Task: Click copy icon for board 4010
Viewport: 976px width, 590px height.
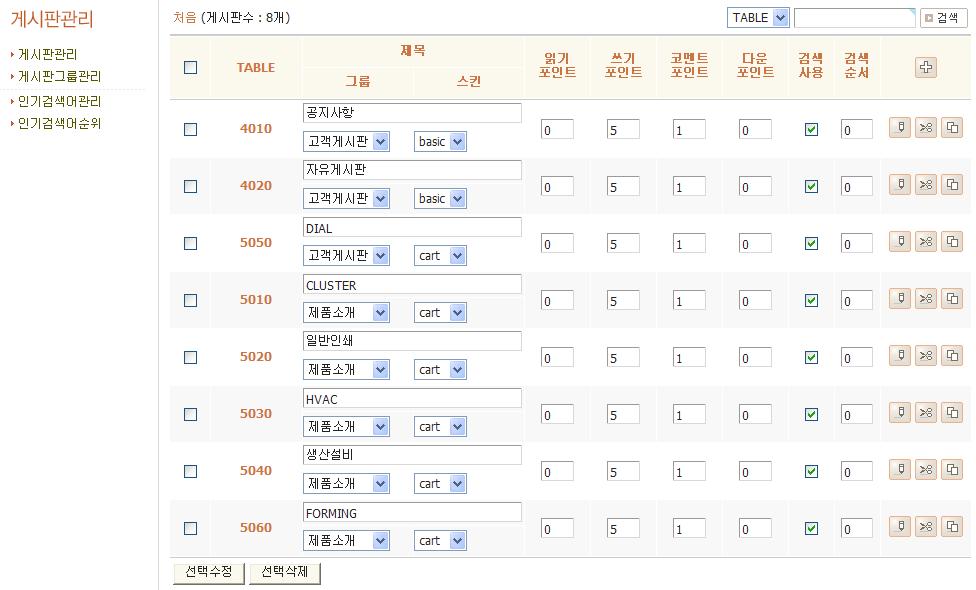Action: pyautogui.click(x=952, y=128)
